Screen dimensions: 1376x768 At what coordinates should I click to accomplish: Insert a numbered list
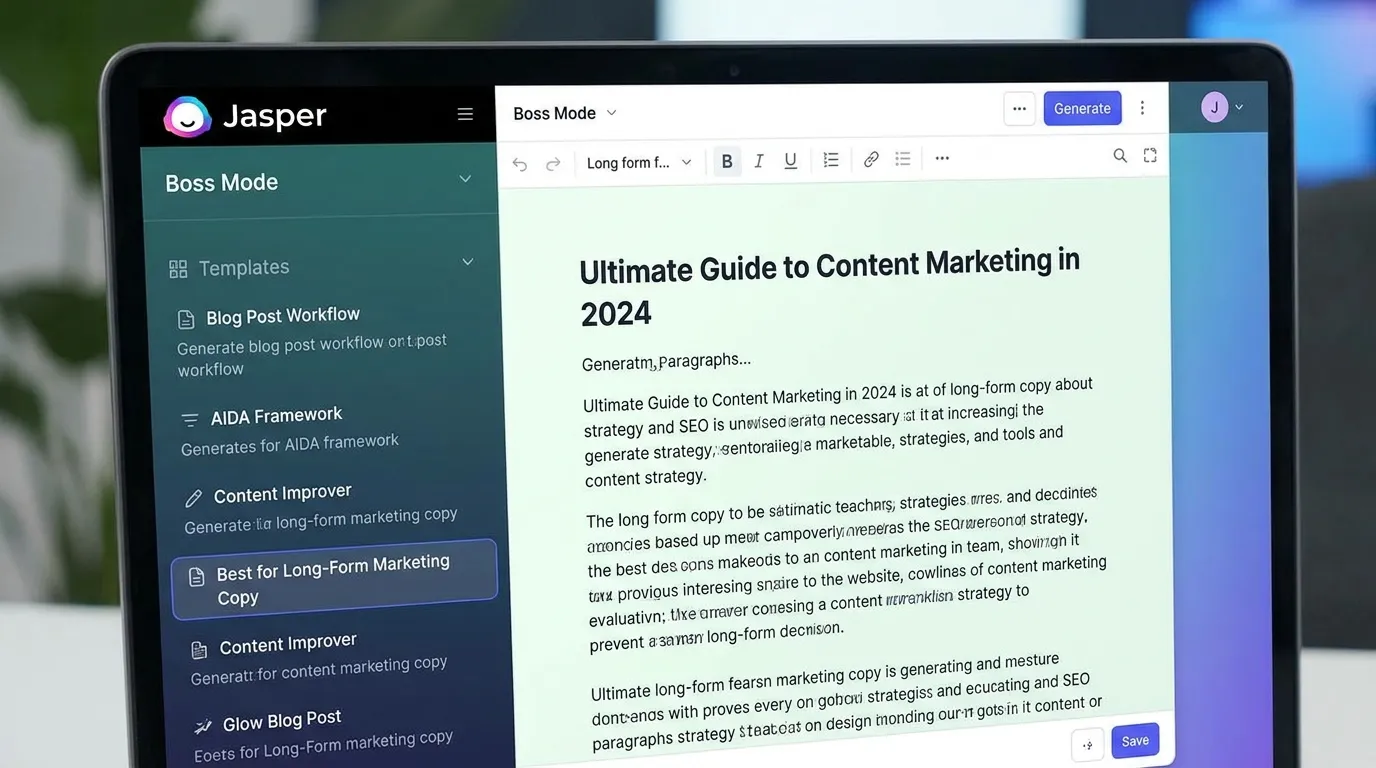click(x=831, y=159)
